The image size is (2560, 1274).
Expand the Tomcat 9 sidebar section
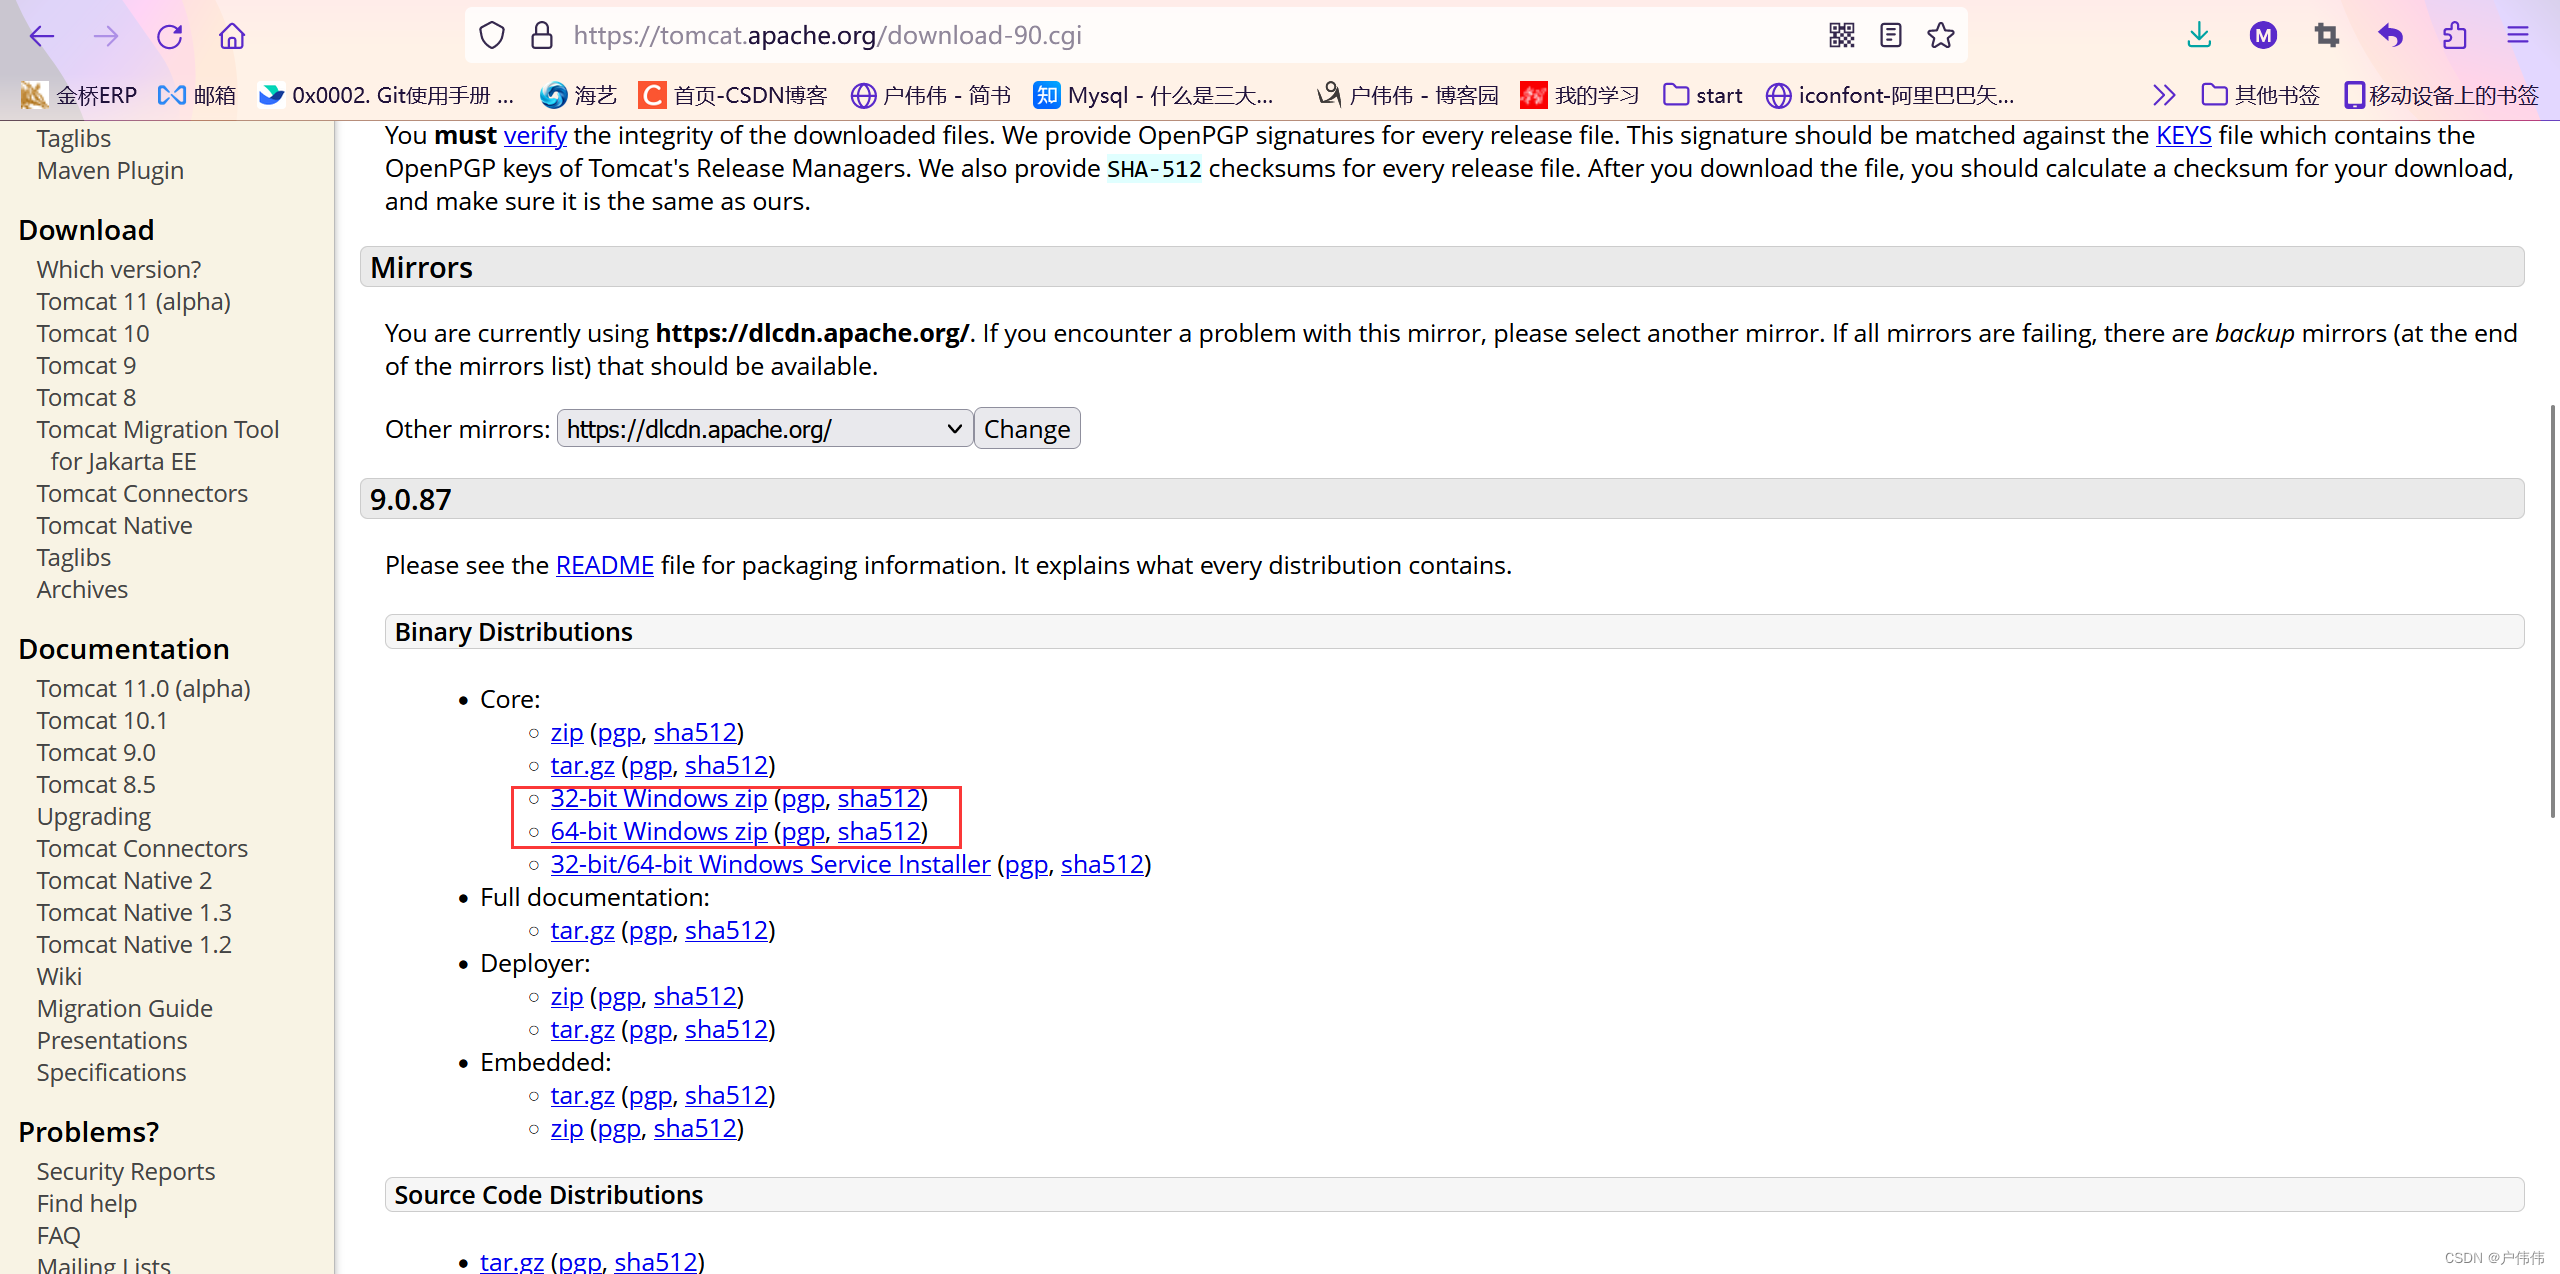tap(85, 366)
